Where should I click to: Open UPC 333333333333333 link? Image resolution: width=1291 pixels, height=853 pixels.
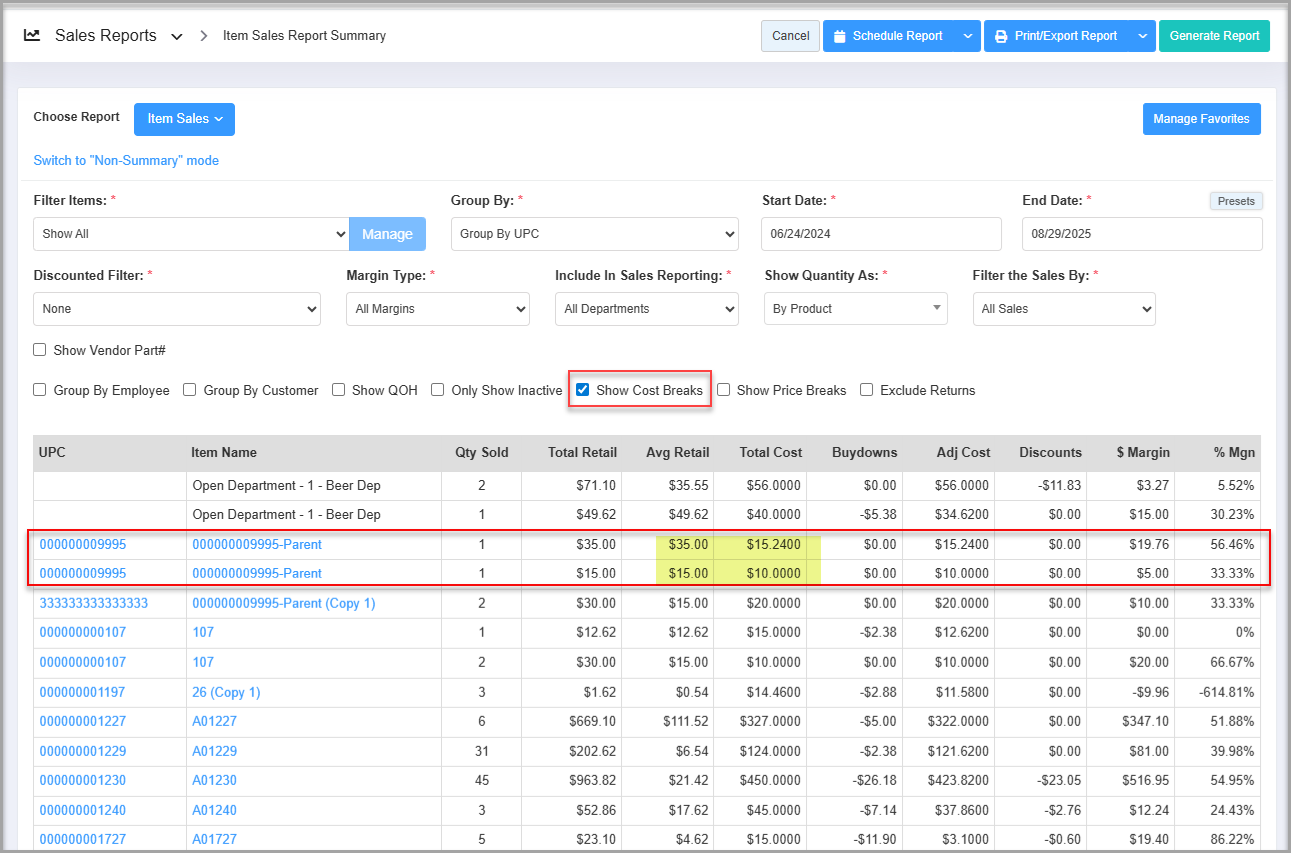(94, 603)
